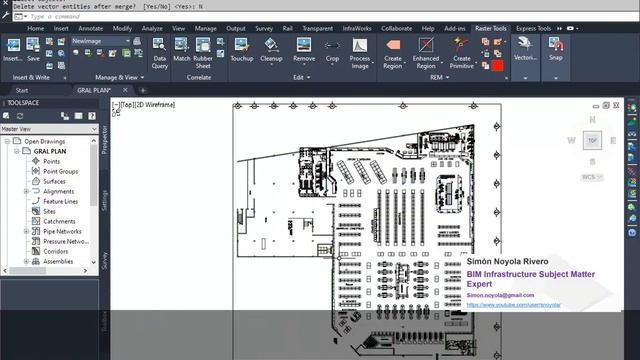Select Point Groups in Prospector tree

click(x=60, y=171)
